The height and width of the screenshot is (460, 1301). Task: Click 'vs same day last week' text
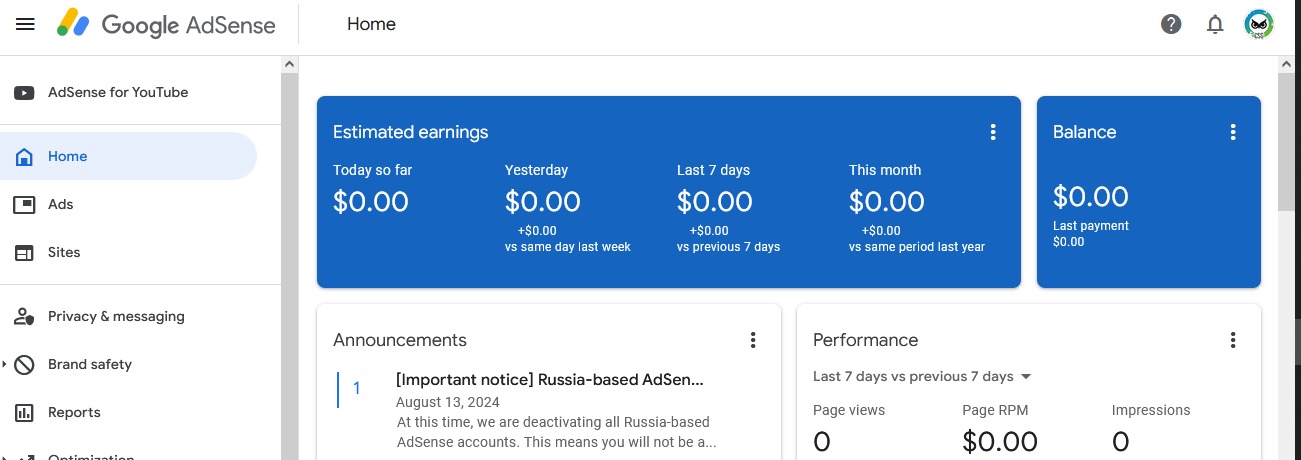568,247
